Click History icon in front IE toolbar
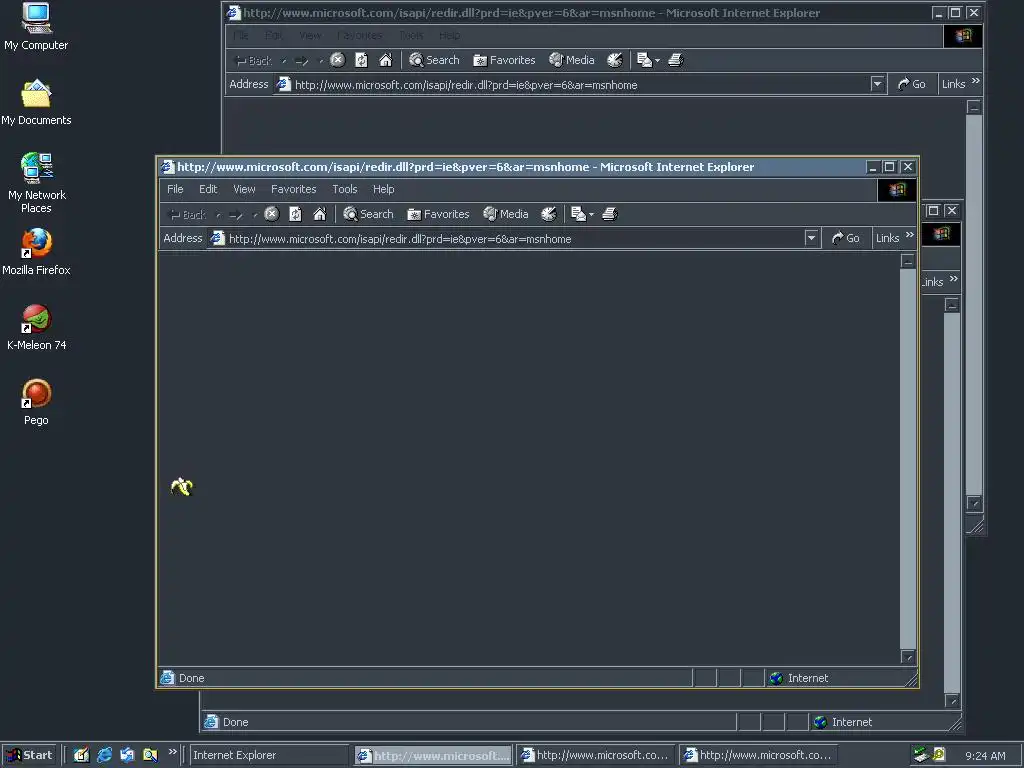Screen dimensions: 1024x768 point(549,214)
